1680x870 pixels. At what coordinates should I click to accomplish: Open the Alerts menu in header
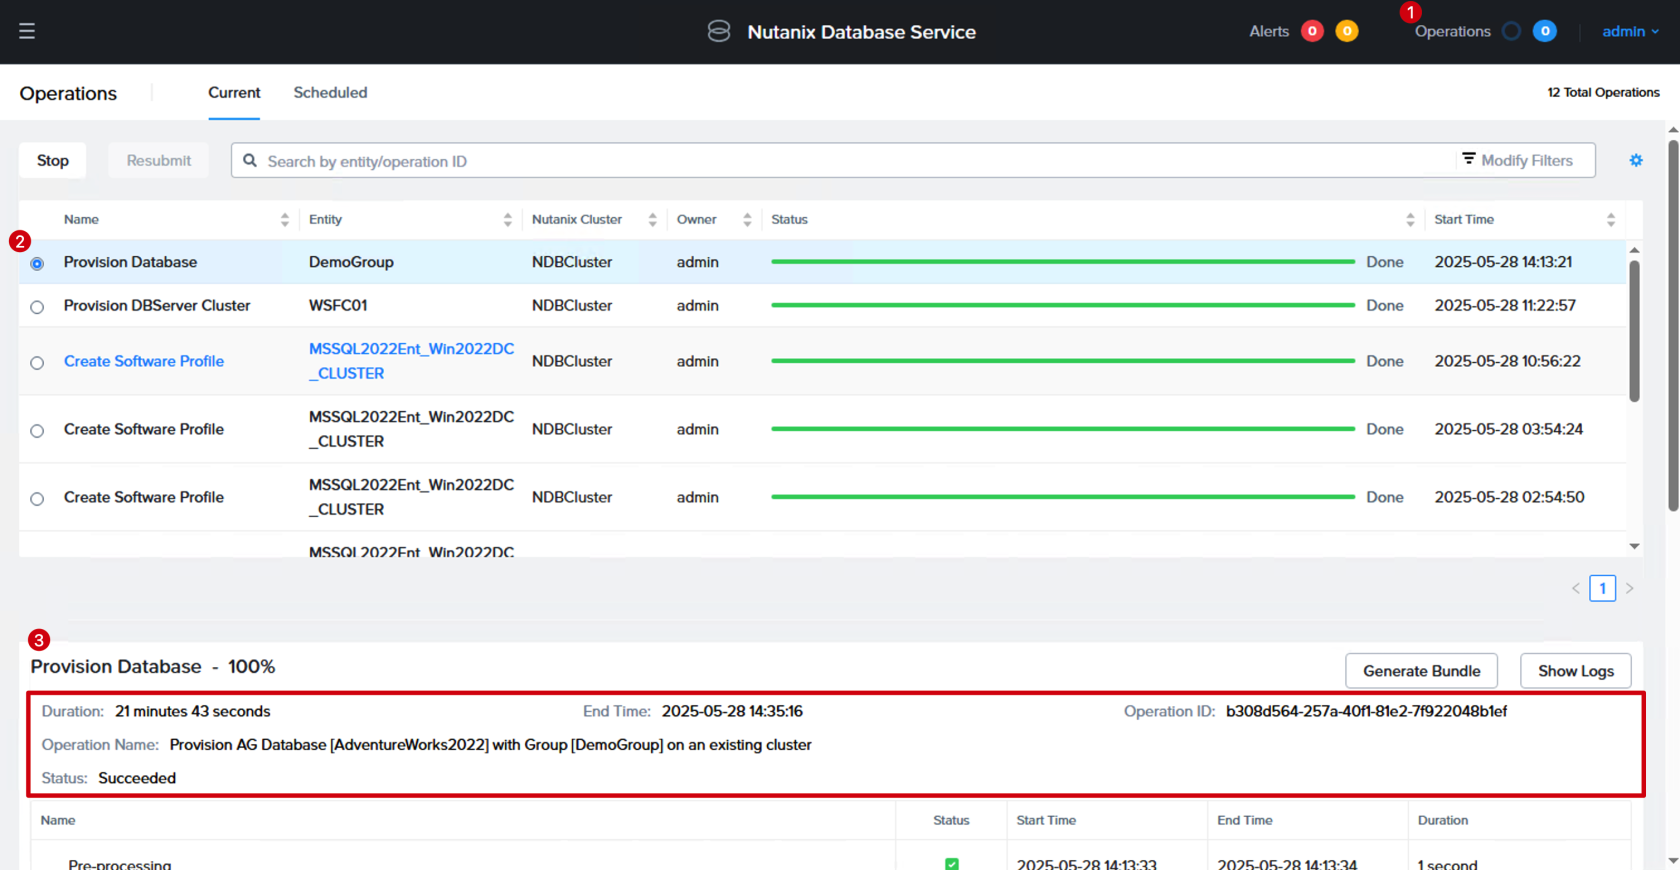1269,31
